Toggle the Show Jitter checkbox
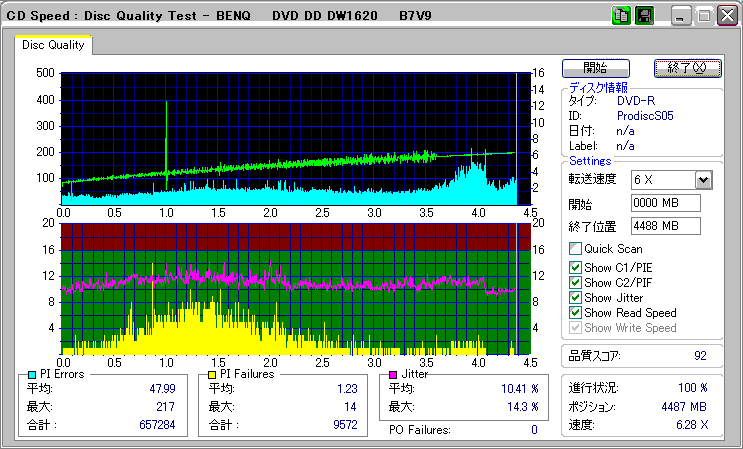Viewport: 743px width, 449px height. coord(575,298)
